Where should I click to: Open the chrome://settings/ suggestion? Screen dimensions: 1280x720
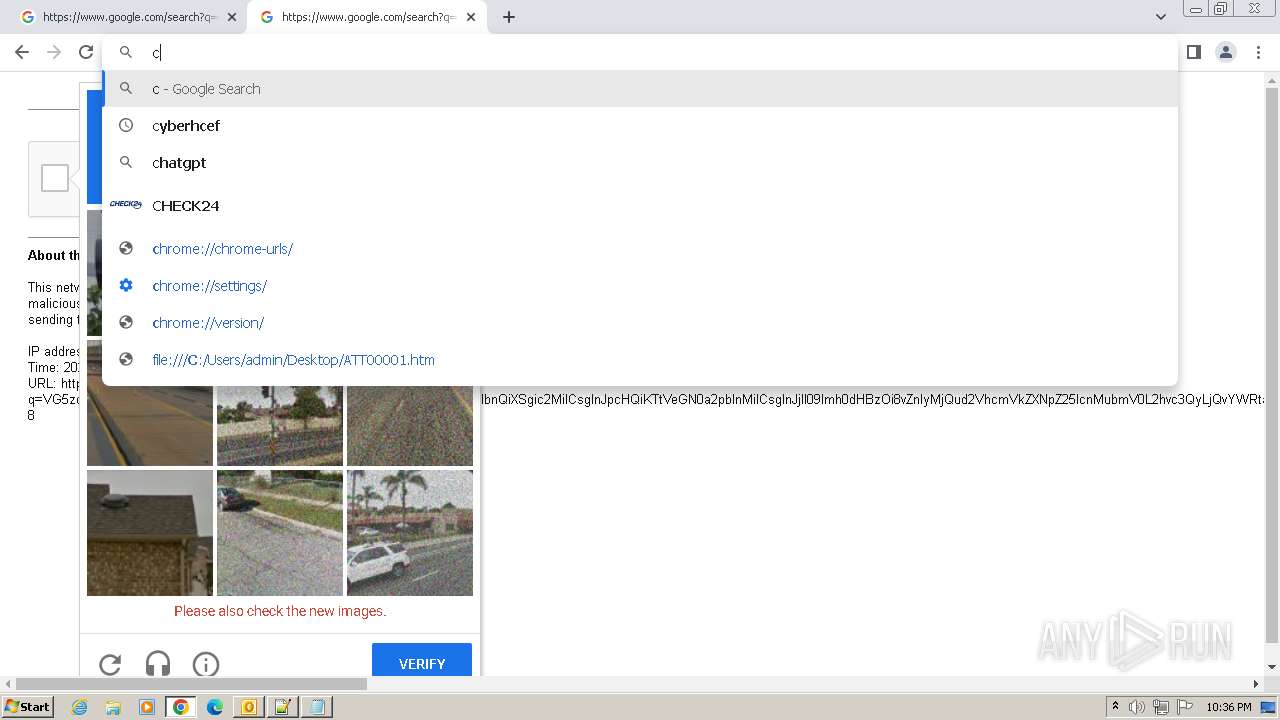coord(640,285)
